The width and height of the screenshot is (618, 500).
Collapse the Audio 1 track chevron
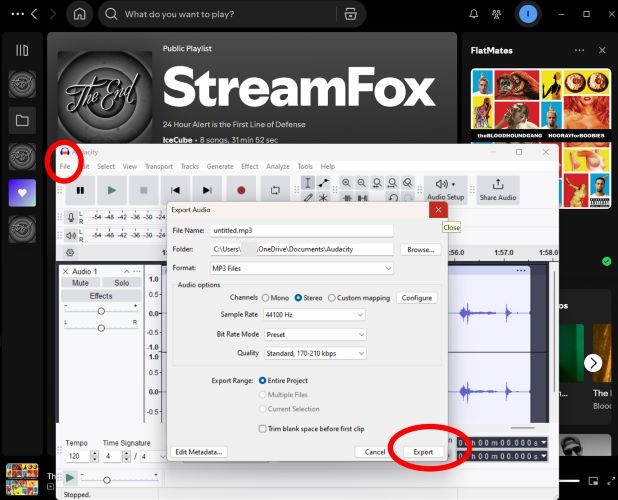(x=127, y=271)
